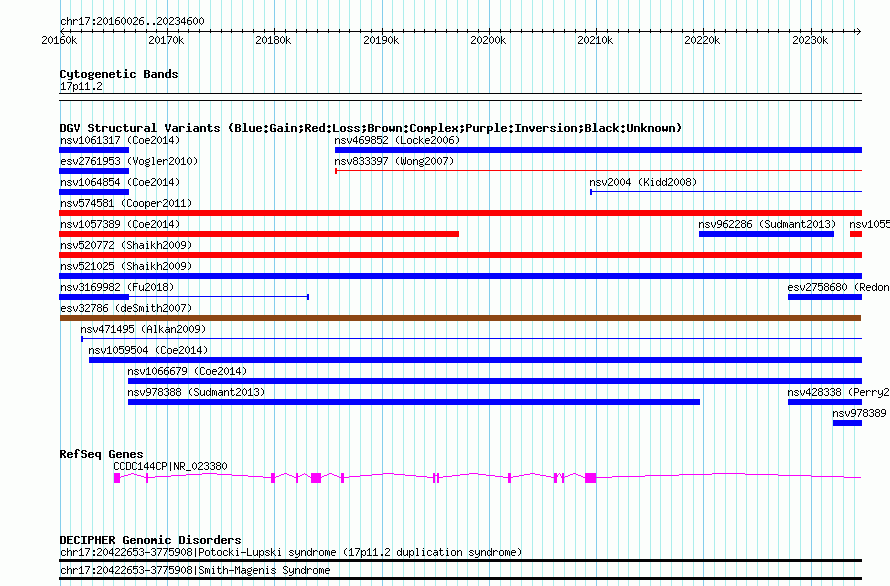This screenshot has height=586, width=890.
Task: Click the red nsv574581 (Cooper2011) loss bar
Action: click(x=460, y=213)
